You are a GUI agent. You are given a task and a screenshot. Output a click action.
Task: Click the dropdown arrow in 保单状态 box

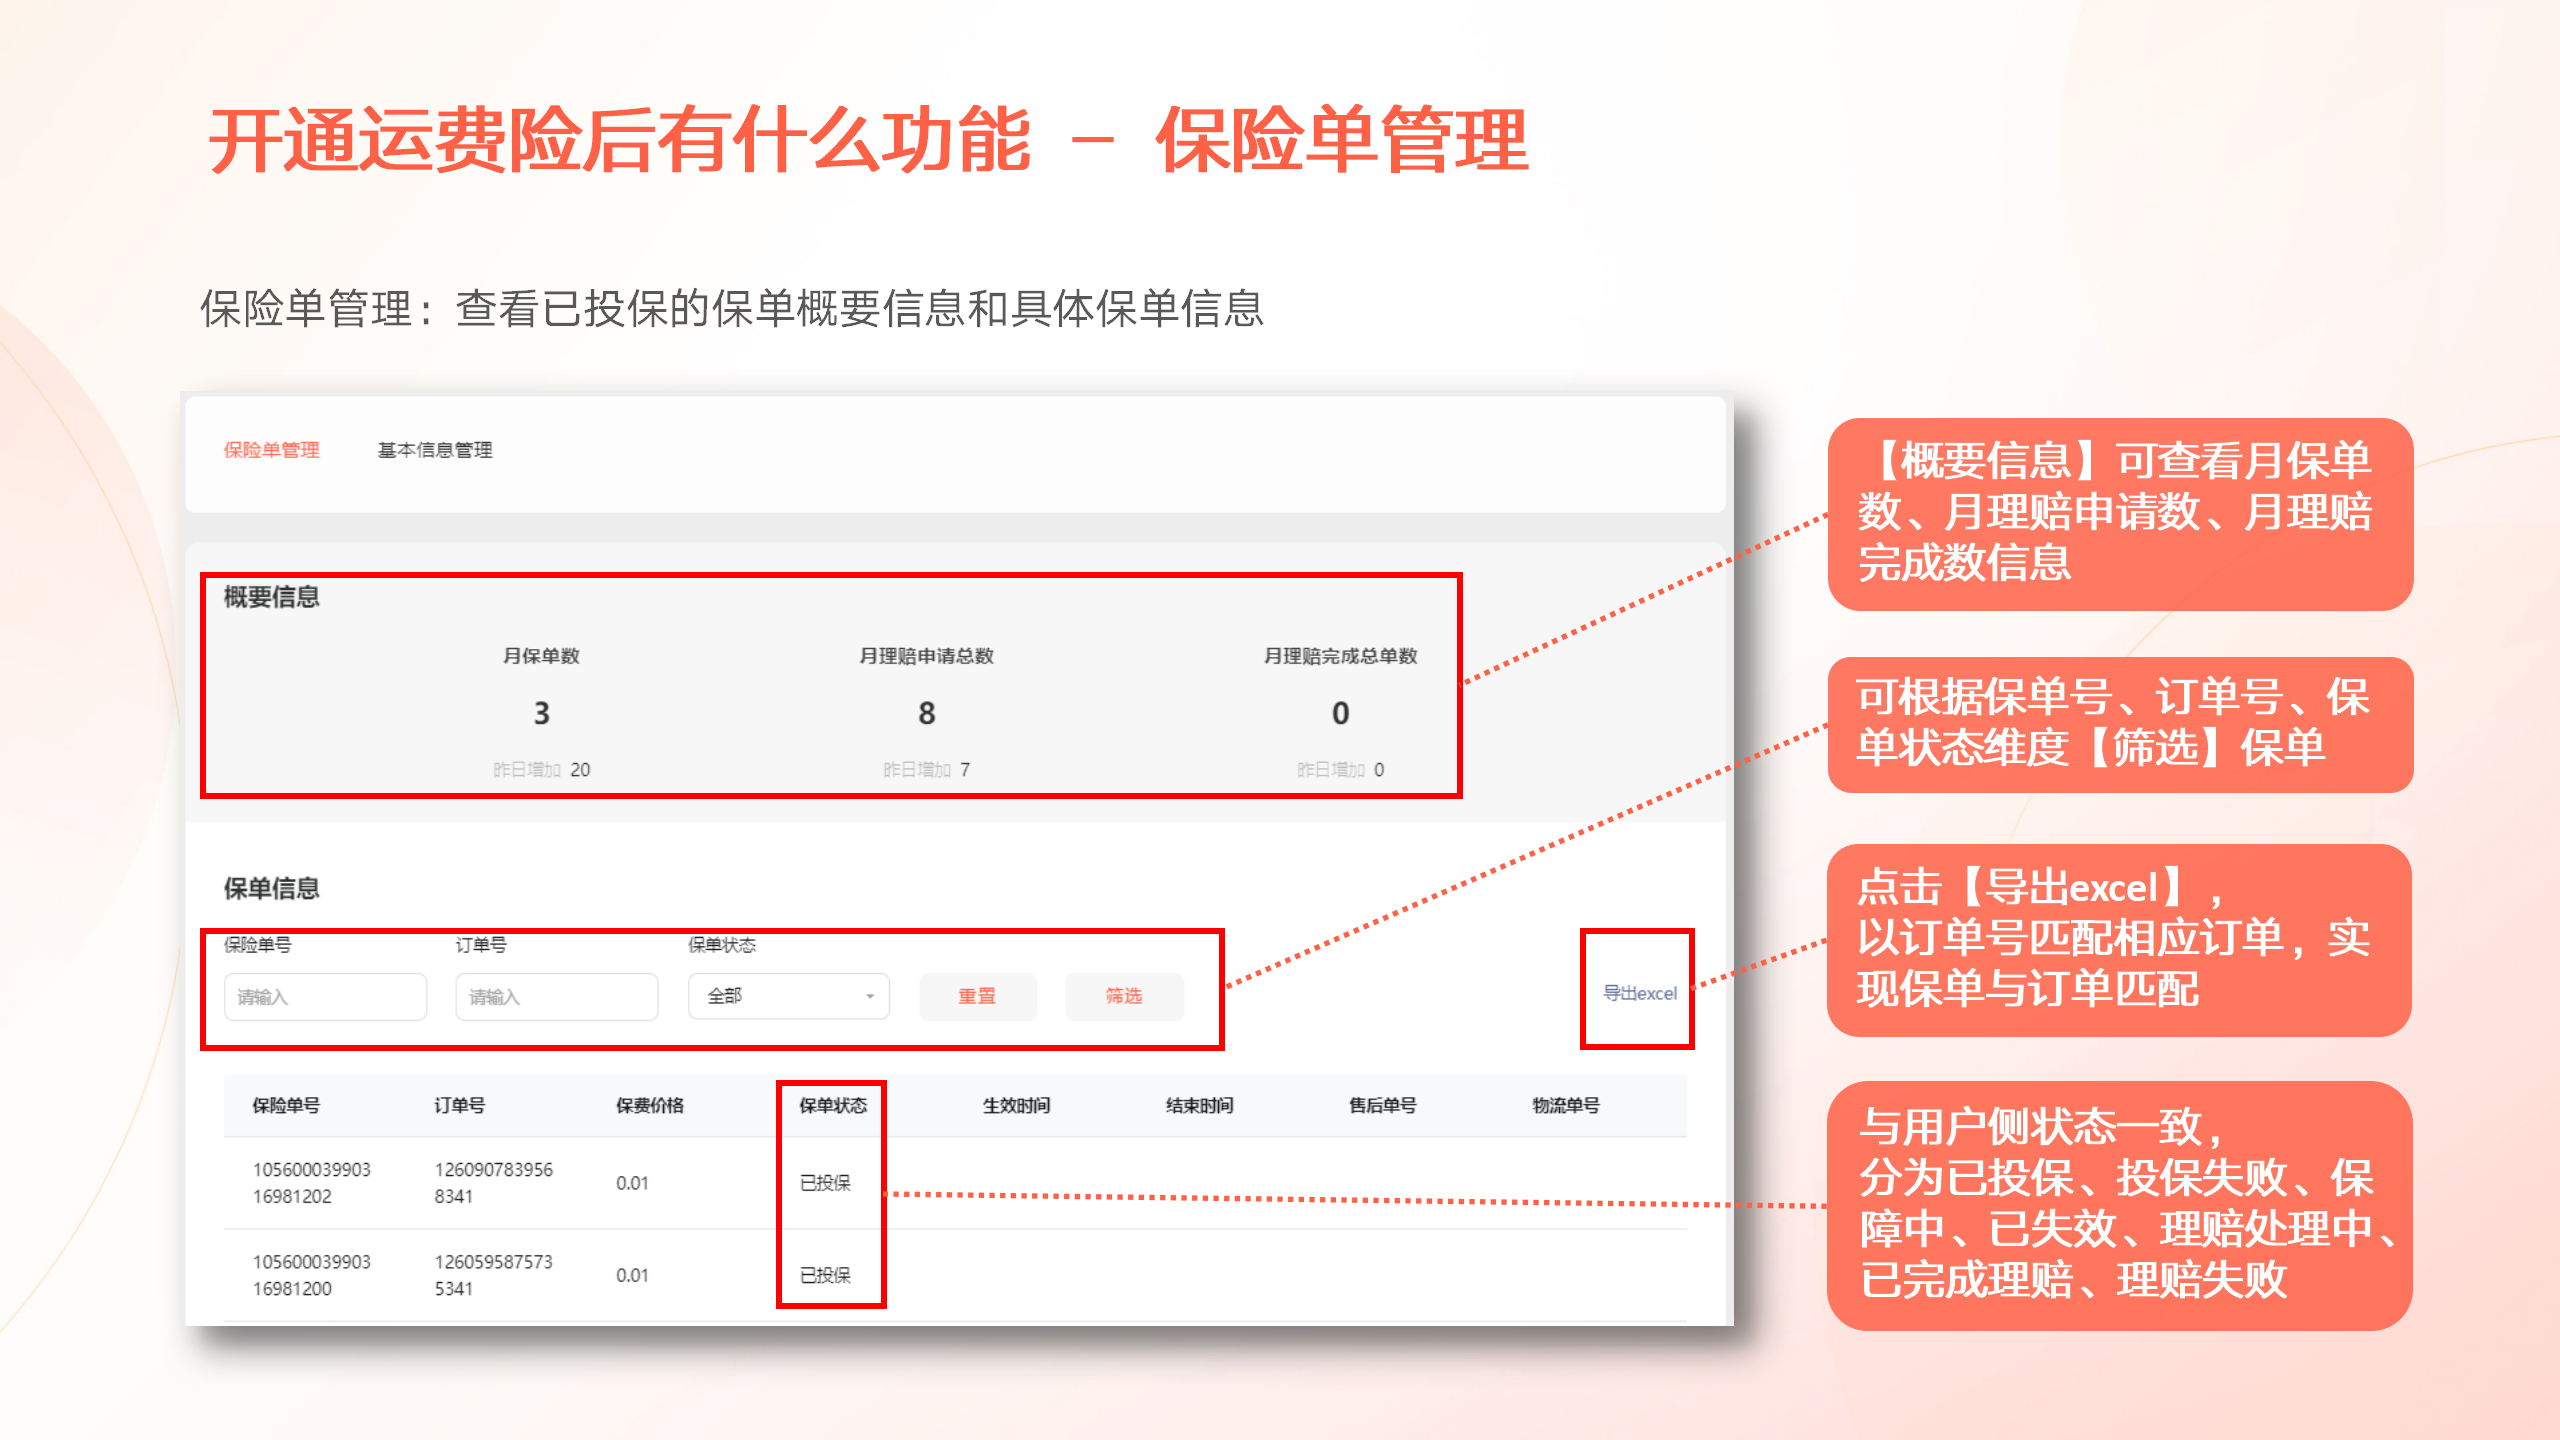pos(869,996)
